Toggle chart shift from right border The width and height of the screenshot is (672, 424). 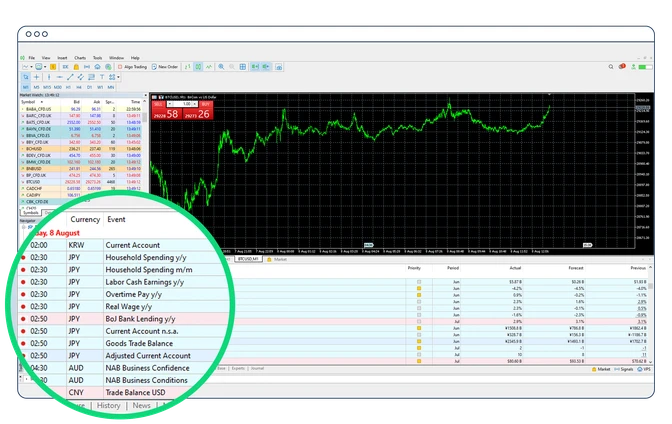(x=266, y=67)
